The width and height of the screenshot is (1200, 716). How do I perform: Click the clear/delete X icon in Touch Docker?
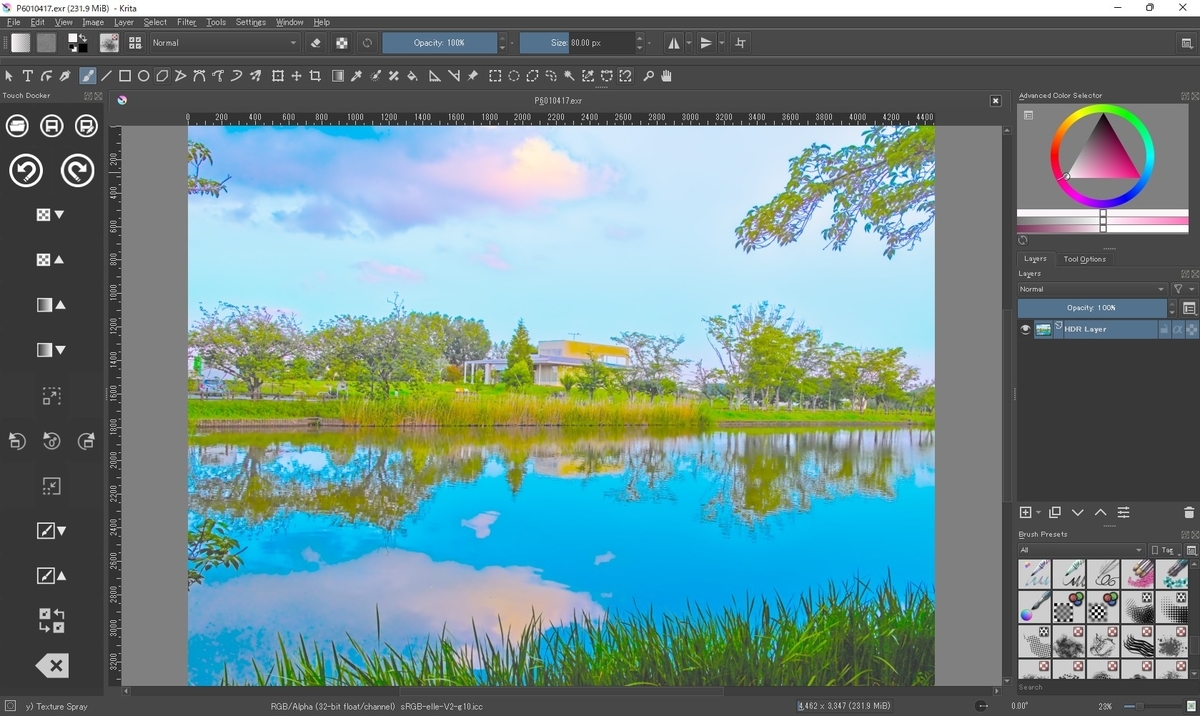click(x=52, y=665)
